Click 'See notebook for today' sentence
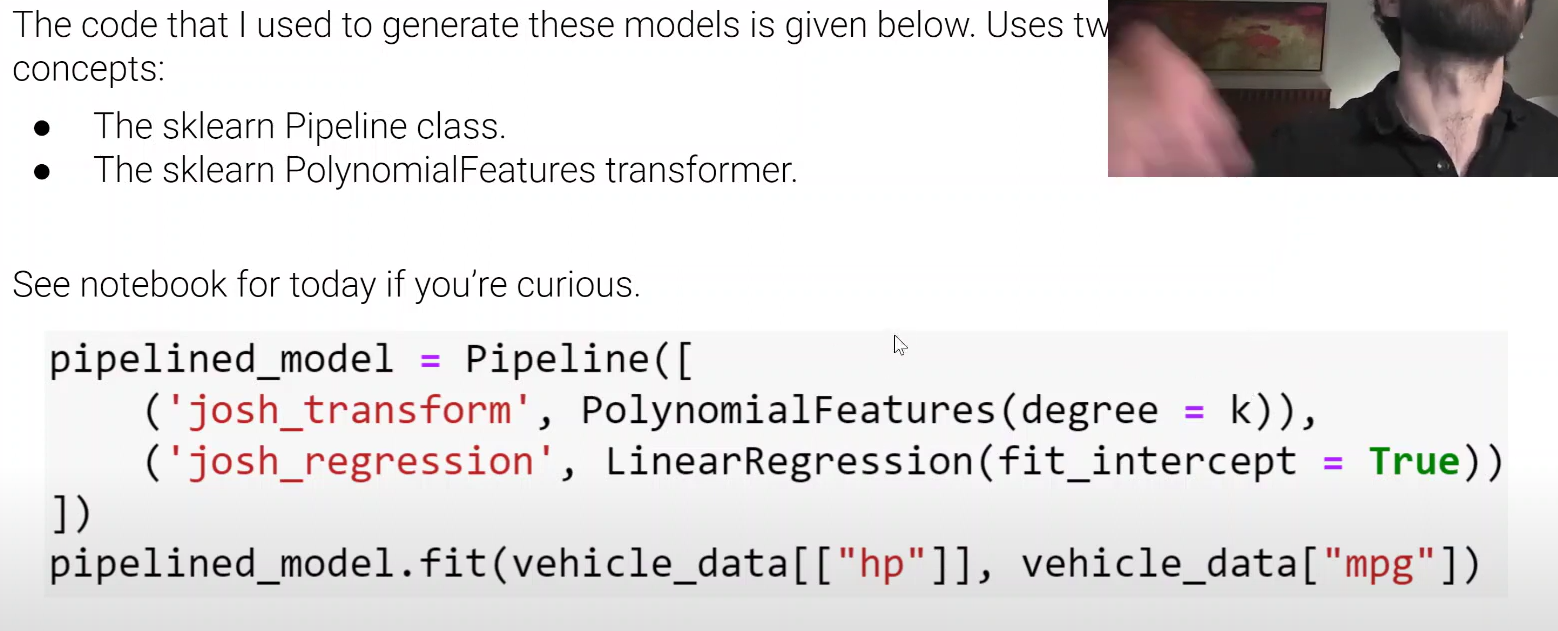The image size is (1558, 631). point(326,285)
